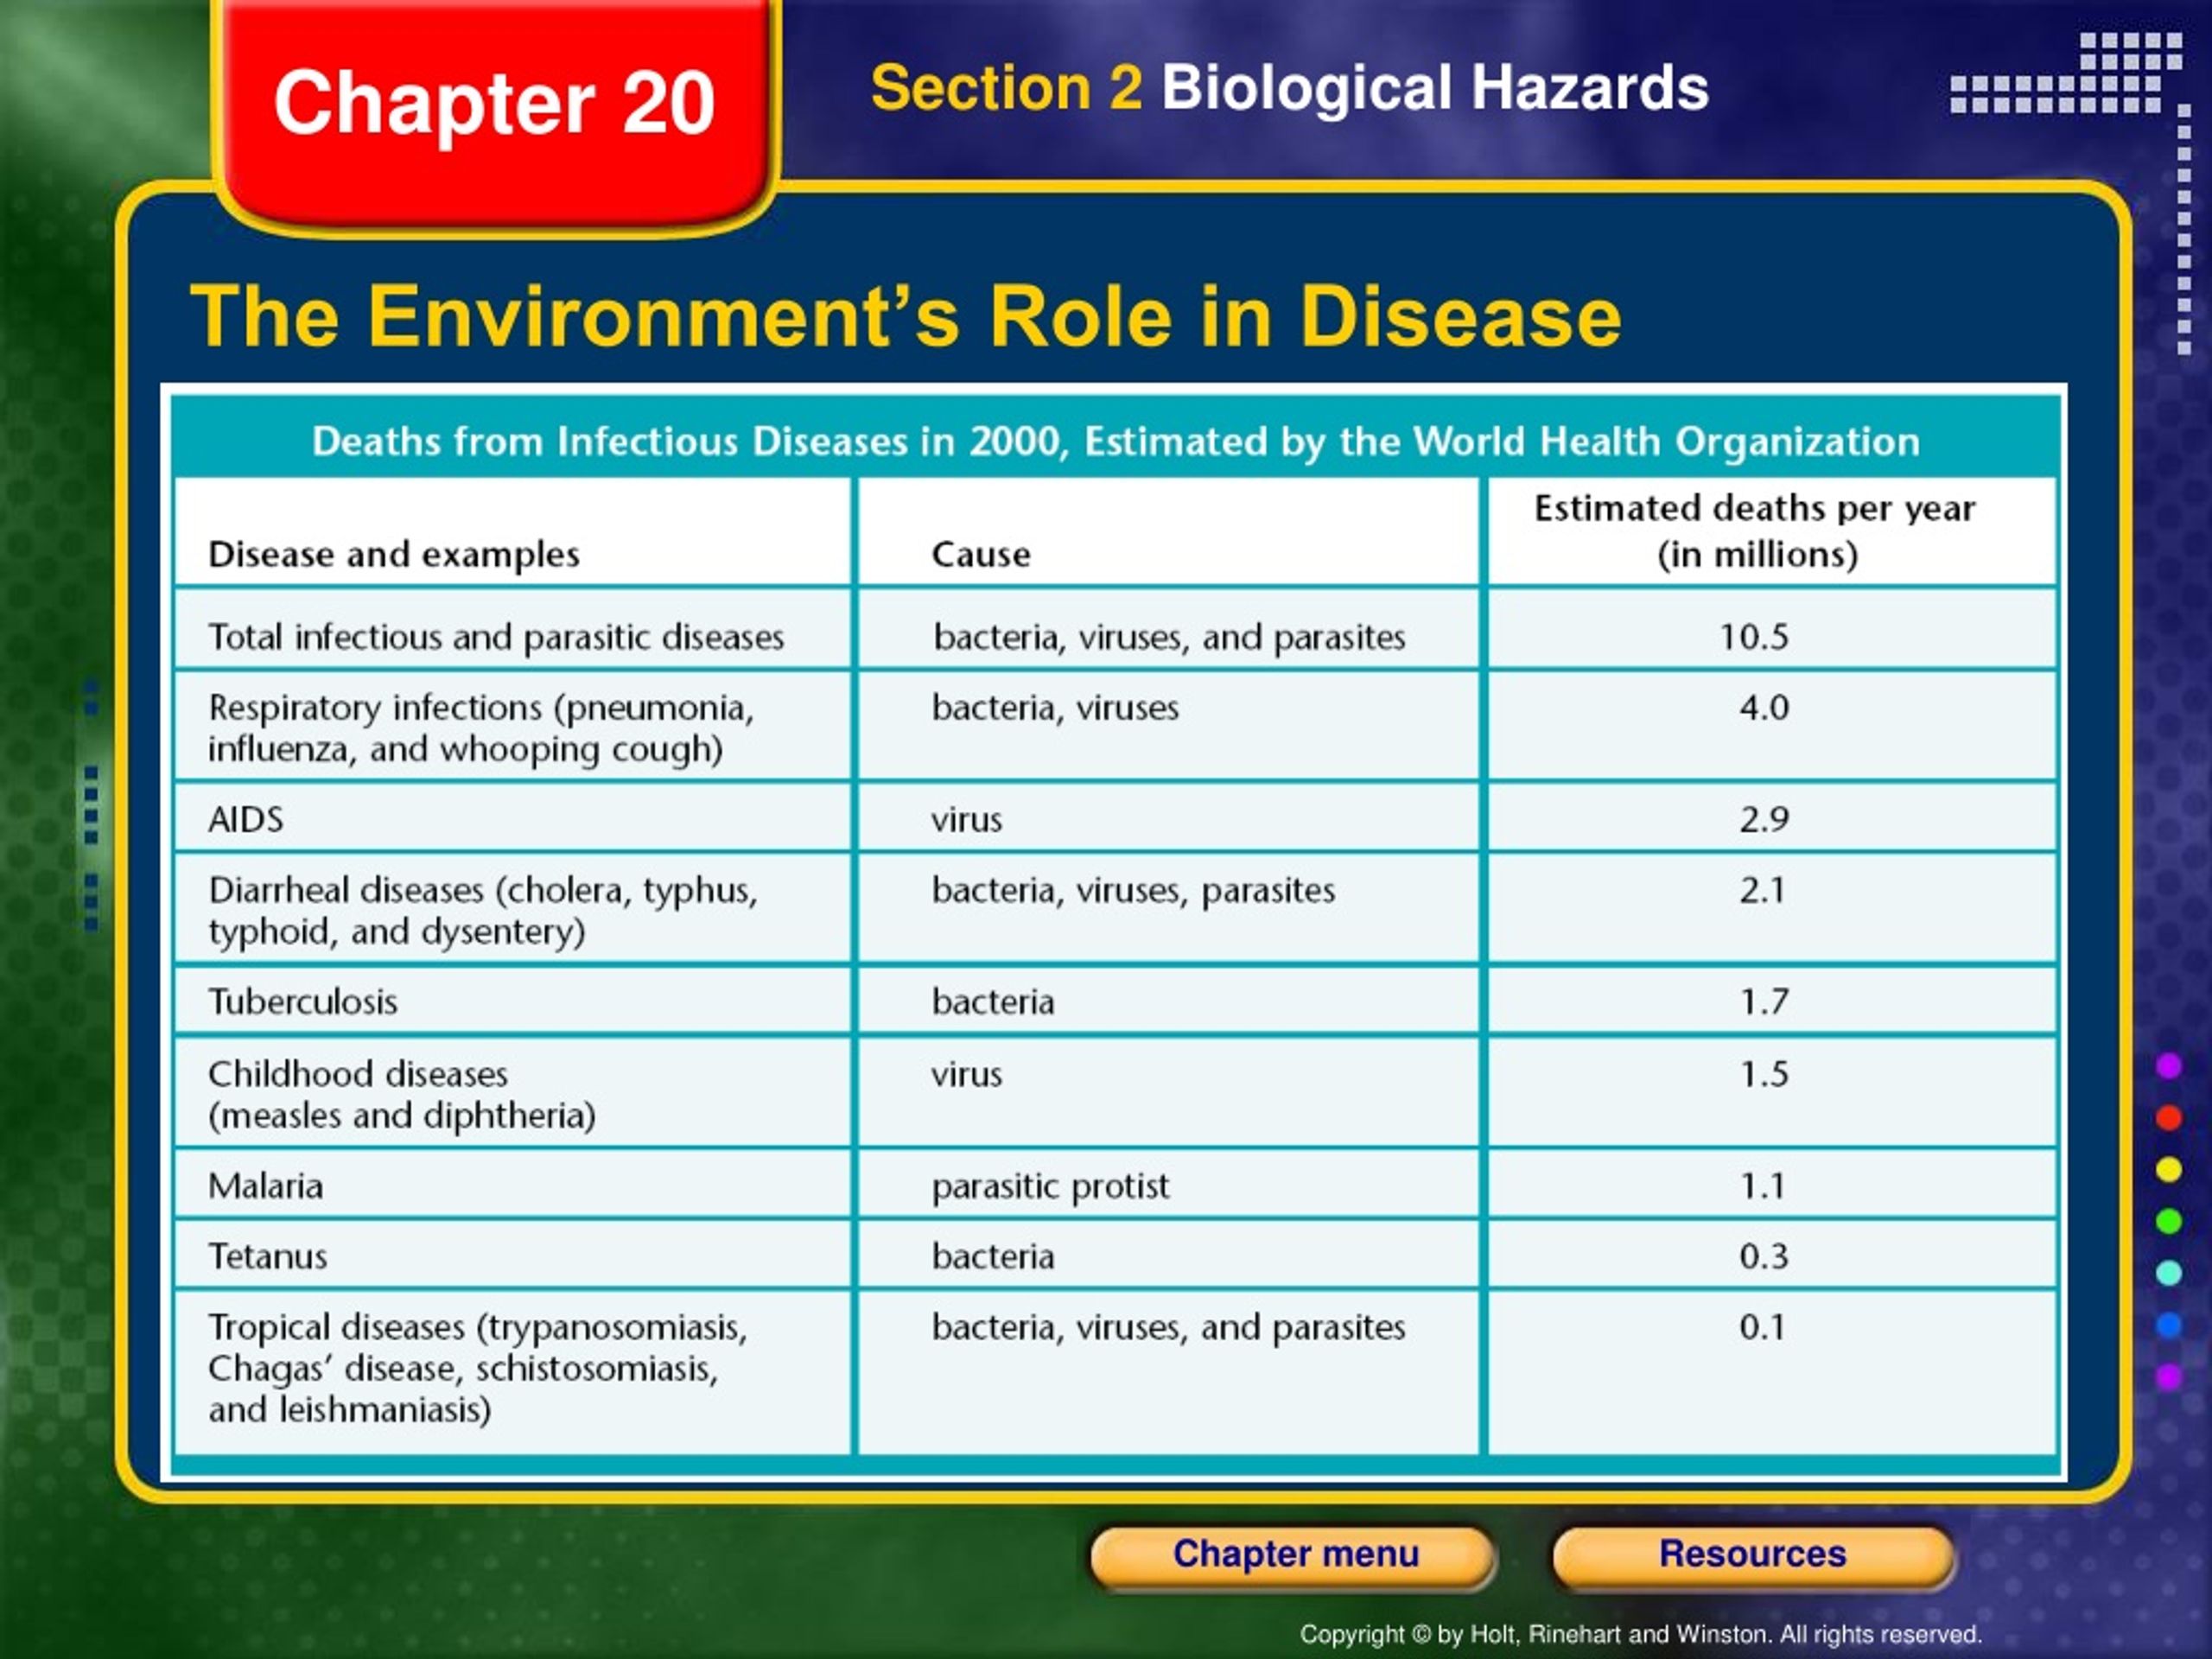The image size is (2212, 1659).
Task: Click the cause cell for Total infectious diseases
Action: click(1168, 629)
